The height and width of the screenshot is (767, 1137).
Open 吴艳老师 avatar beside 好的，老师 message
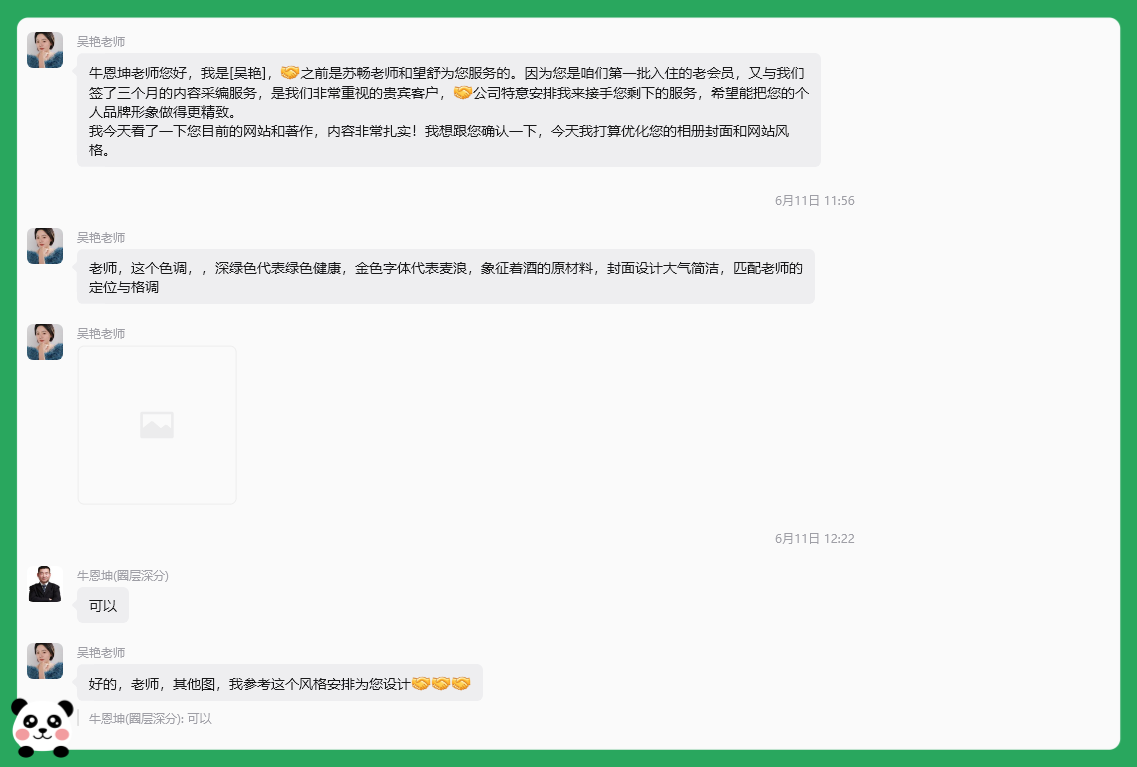45,660
